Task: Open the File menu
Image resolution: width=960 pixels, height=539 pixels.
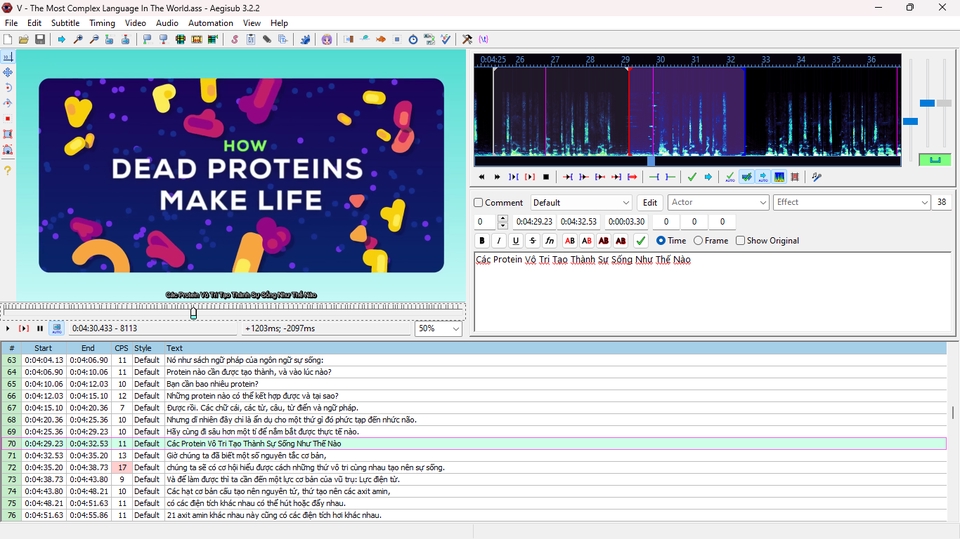Action: tap(11, 23)
